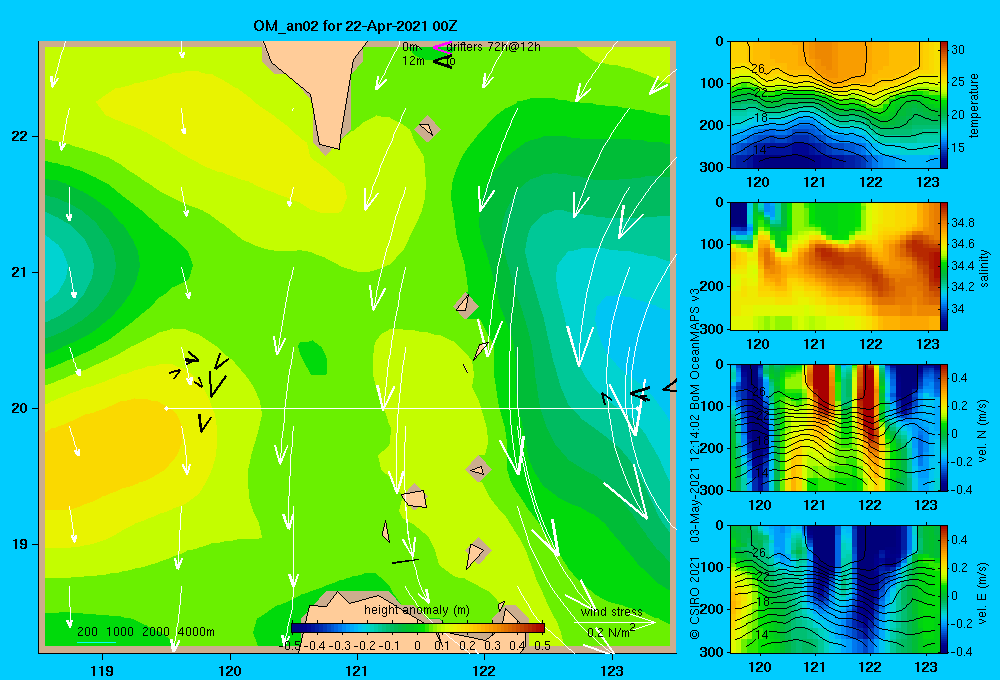Viewport: 1000px width, 680px height.
Task: Click the '34.8' tick on salinity colorbar
Action: point(962,223)
